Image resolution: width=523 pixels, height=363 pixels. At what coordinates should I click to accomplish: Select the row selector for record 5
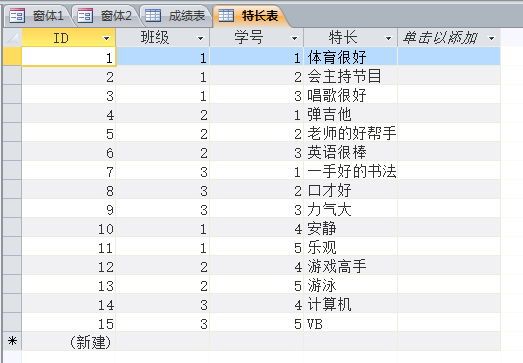12,134
